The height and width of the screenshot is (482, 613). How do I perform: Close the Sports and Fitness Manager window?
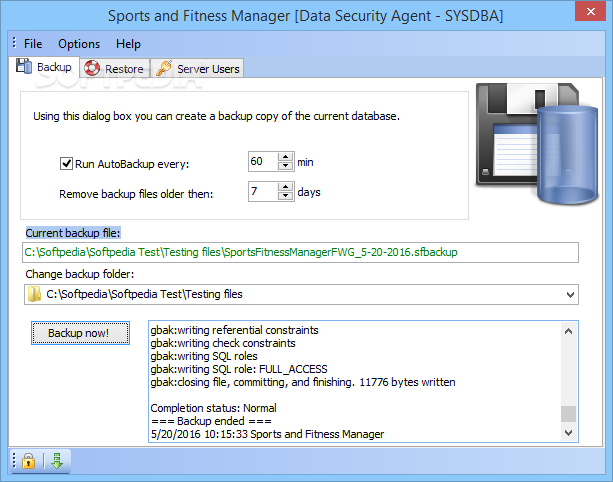pyautogui.click(x=590, y=11)
